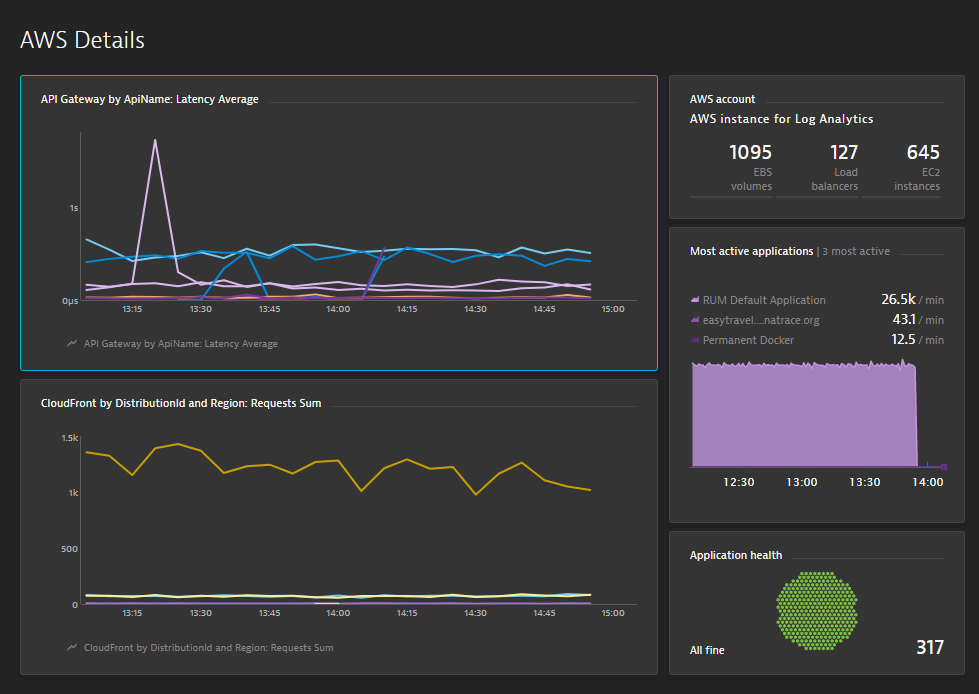Click the Application health tile title
979x694 pixels.
[x=735, y=555]
